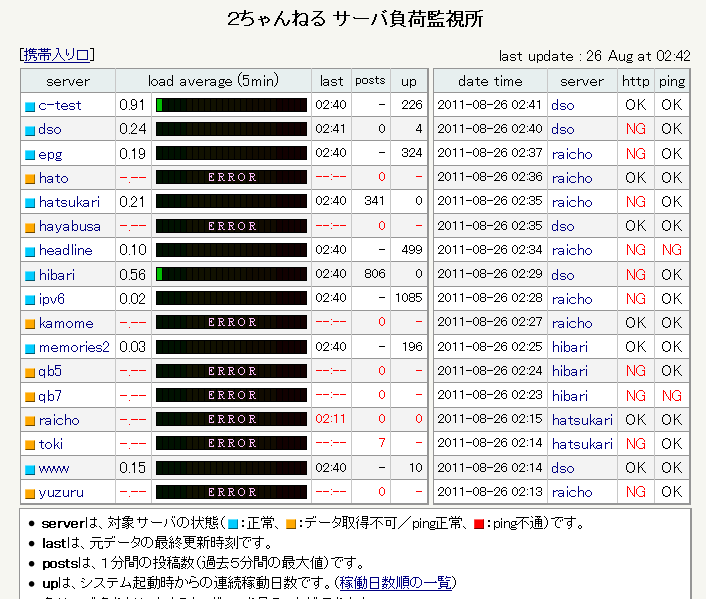Open memories2 server link
The width and height of the screenshot is (706, 599).
coord(74,347)
